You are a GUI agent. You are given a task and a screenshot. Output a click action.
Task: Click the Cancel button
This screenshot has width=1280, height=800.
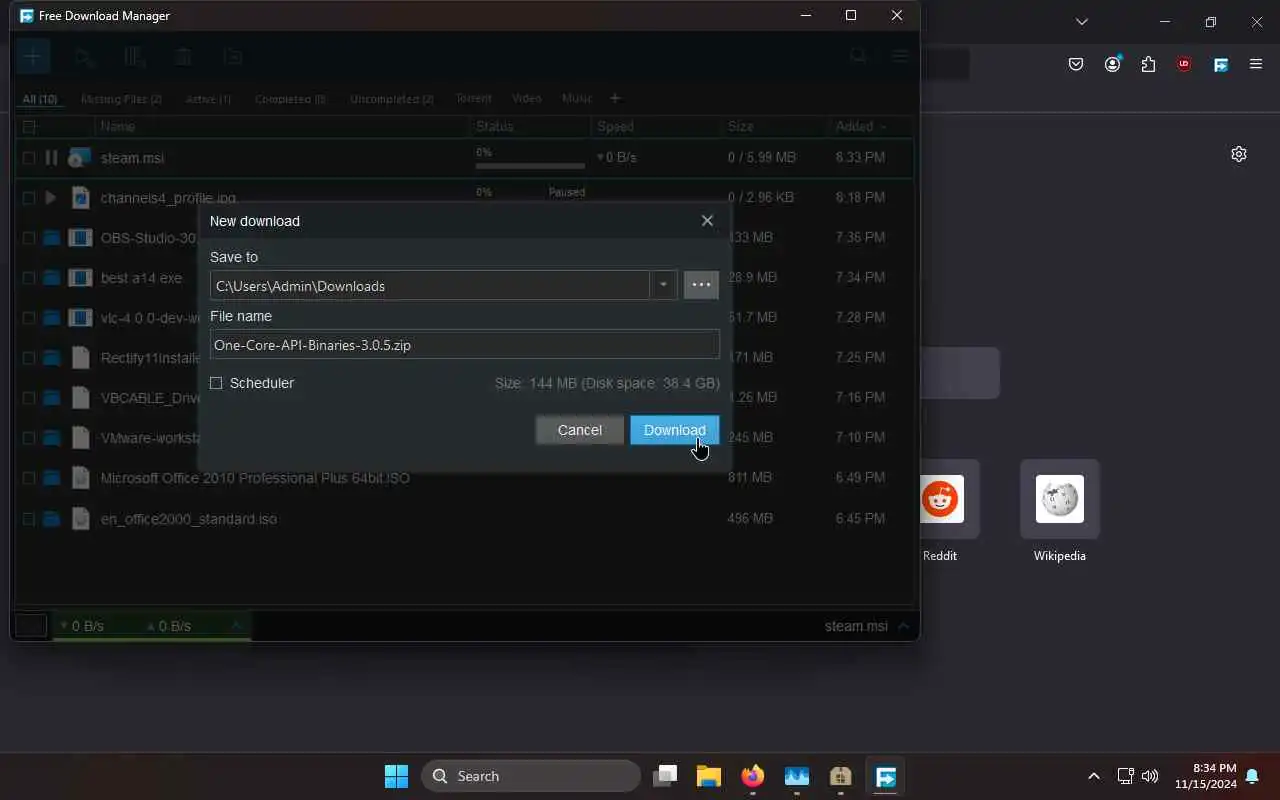[580, 430]
